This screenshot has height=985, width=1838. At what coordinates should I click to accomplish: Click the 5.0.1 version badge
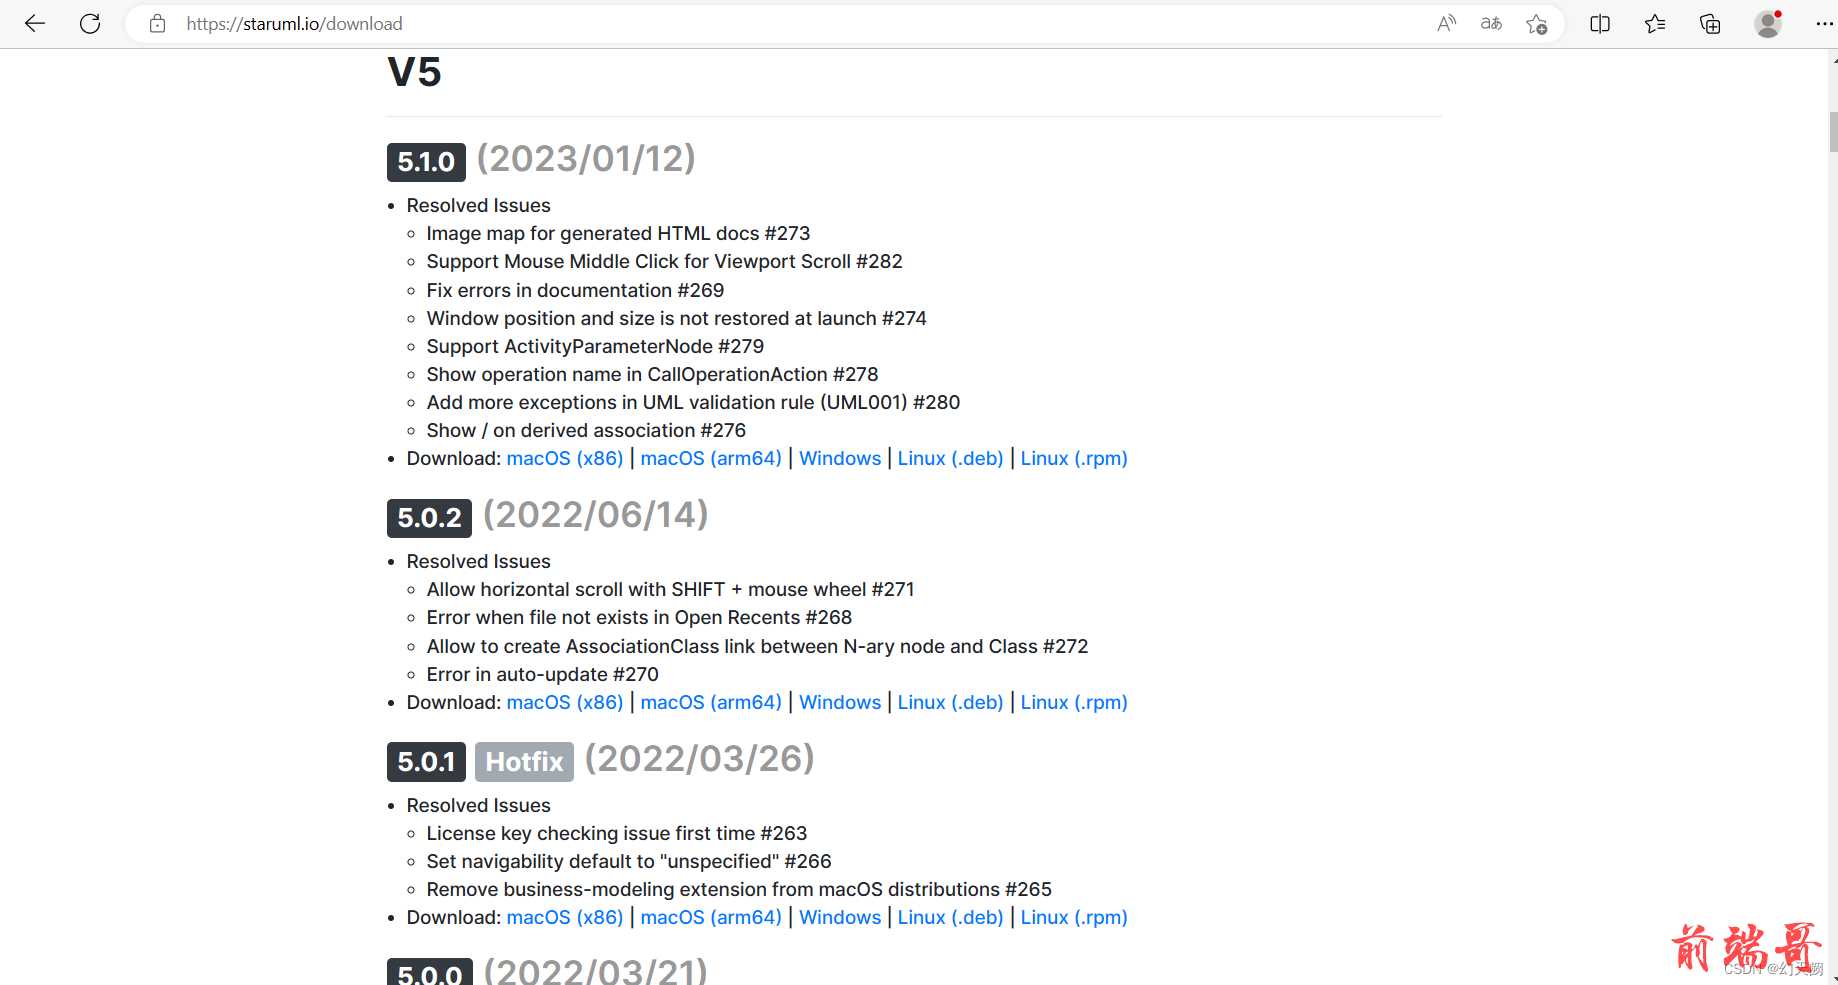click(426, 762)
